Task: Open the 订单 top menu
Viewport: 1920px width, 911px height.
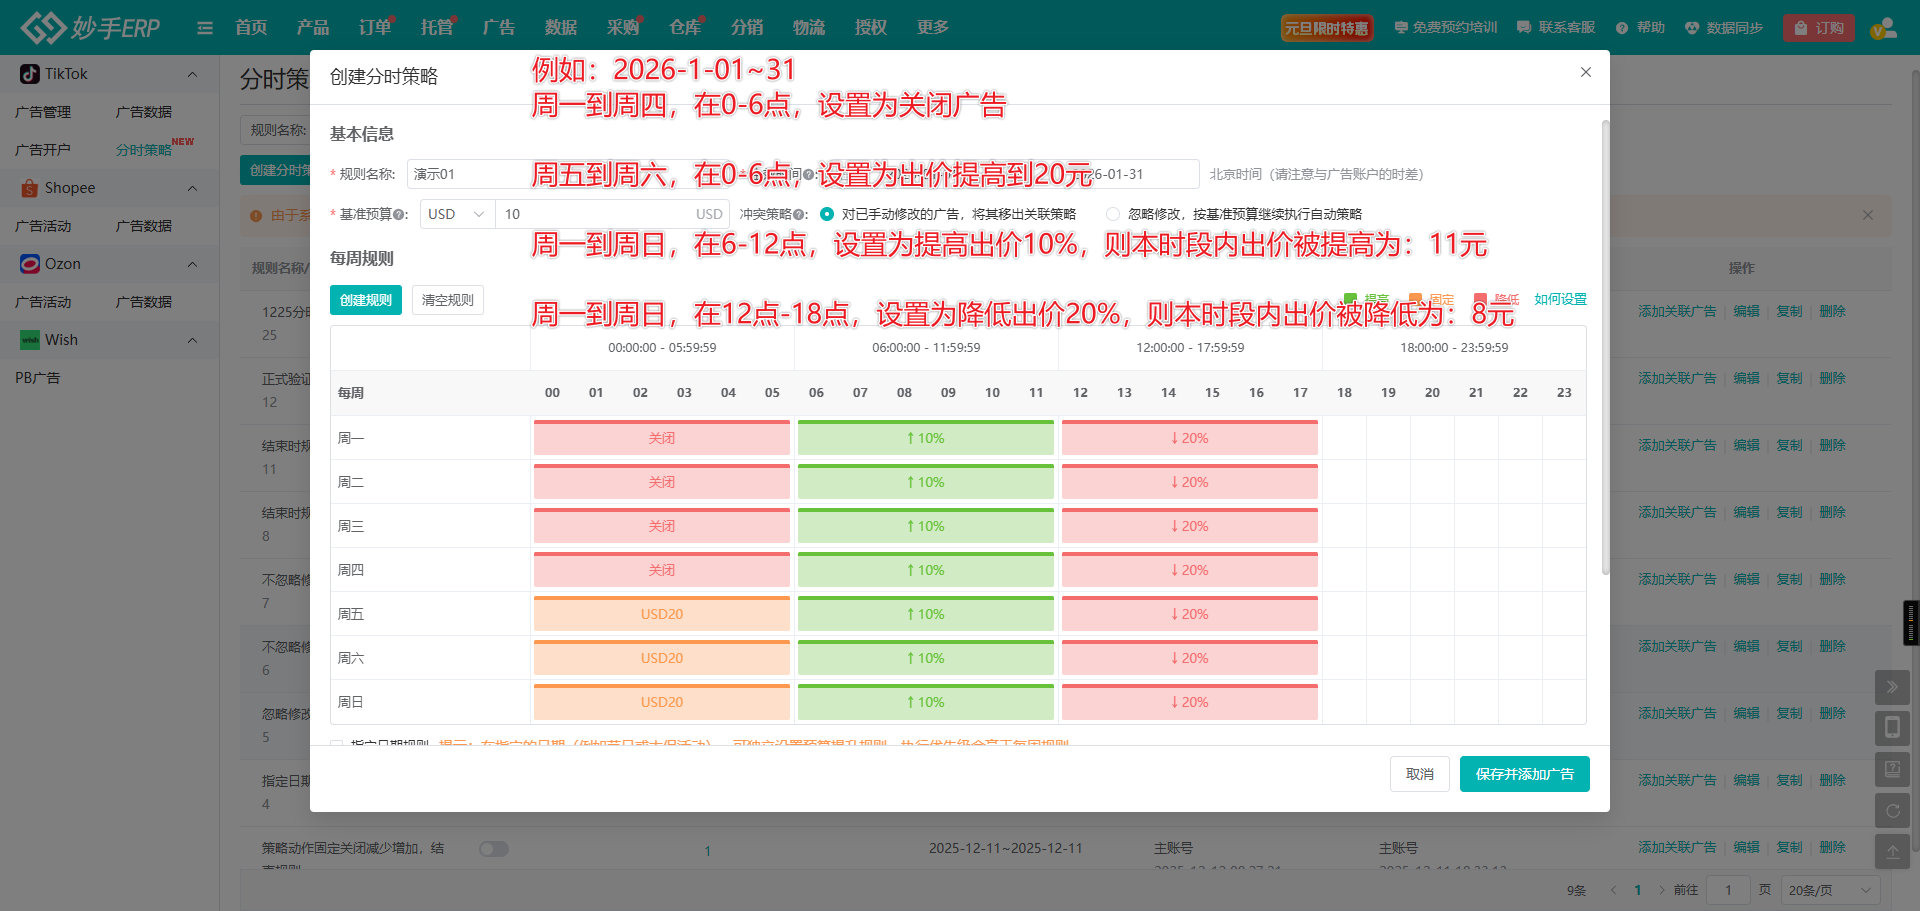Action: [375, 28]
